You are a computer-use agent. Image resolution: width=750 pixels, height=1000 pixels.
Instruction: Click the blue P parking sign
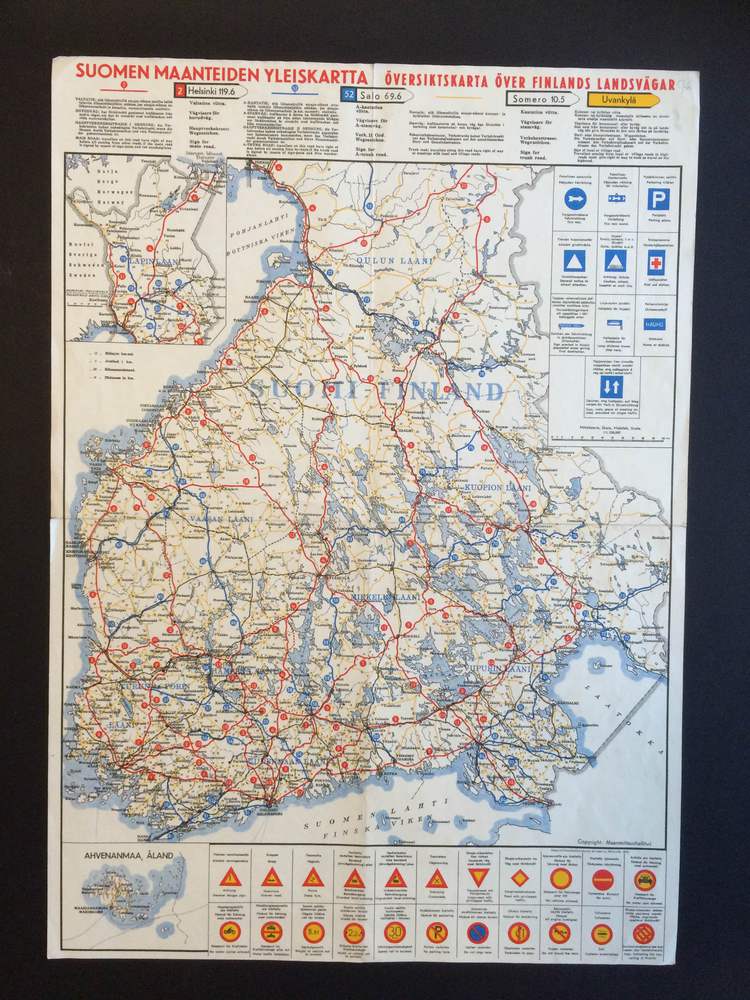[658, 200]
